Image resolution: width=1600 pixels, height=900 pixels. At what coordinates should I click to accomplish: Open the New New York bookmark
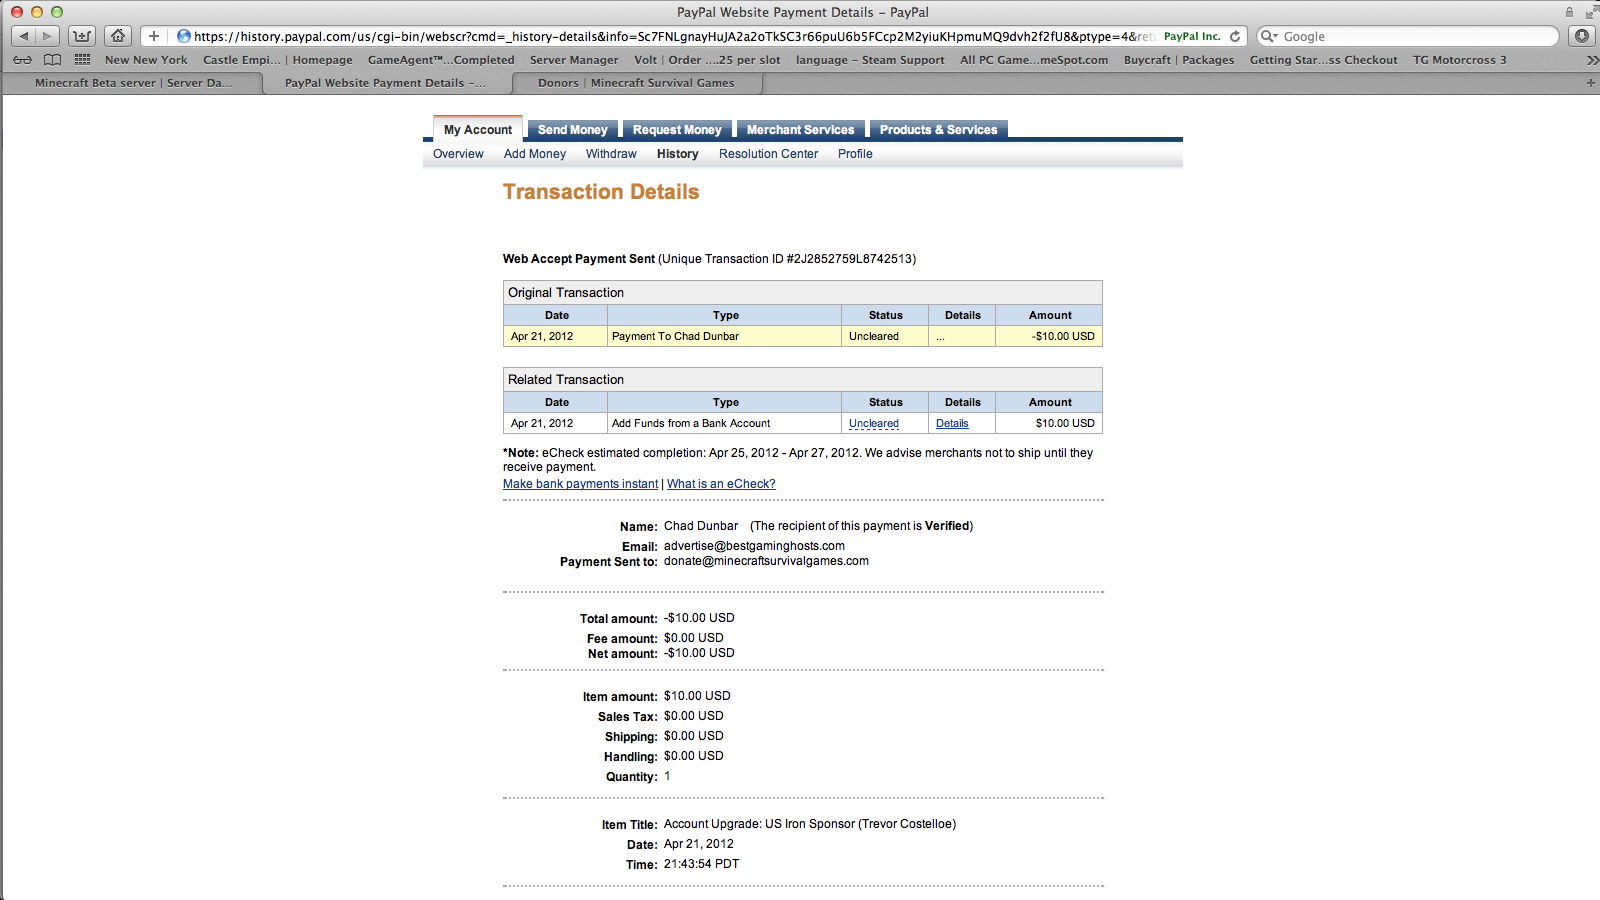coord(146,60)
